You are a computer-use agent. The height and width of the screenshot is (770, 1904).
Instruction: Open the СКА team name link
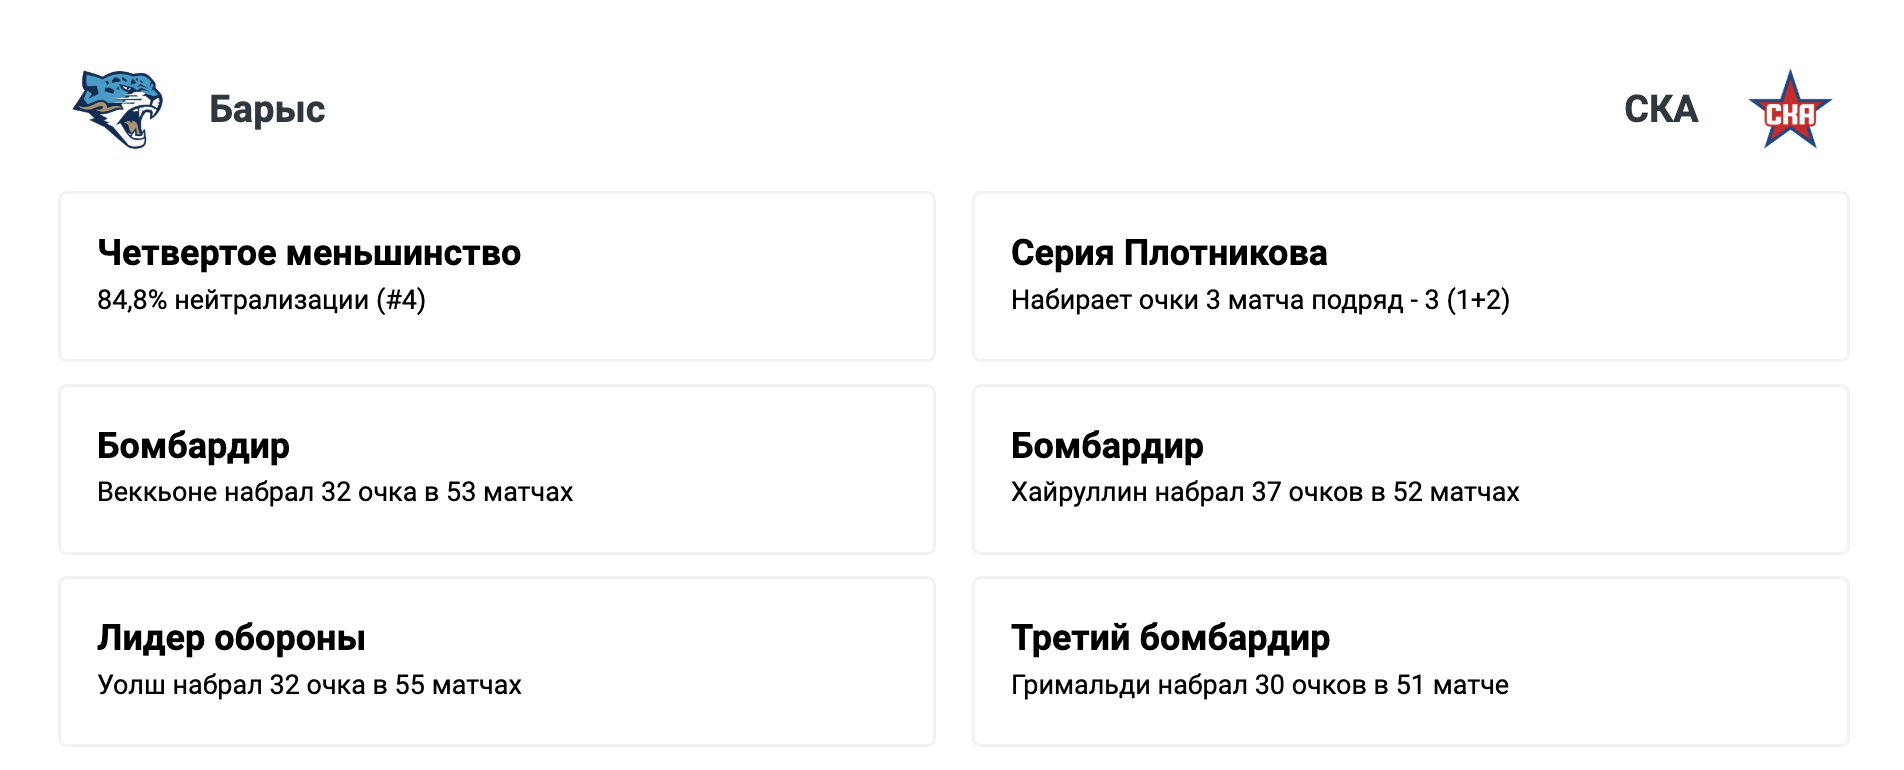tap(1660, 109)
